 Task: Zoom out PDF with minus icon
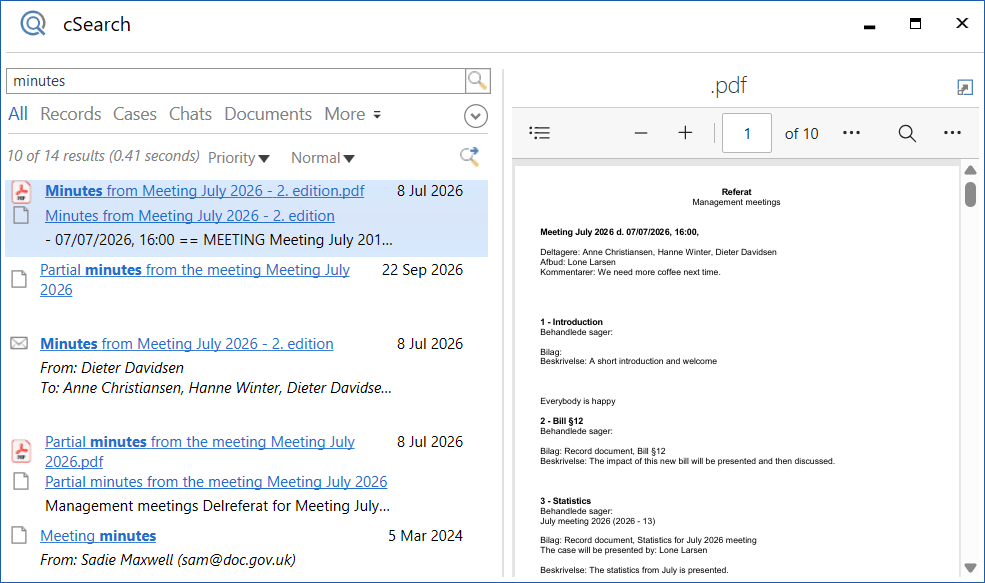tap(641, 133)
